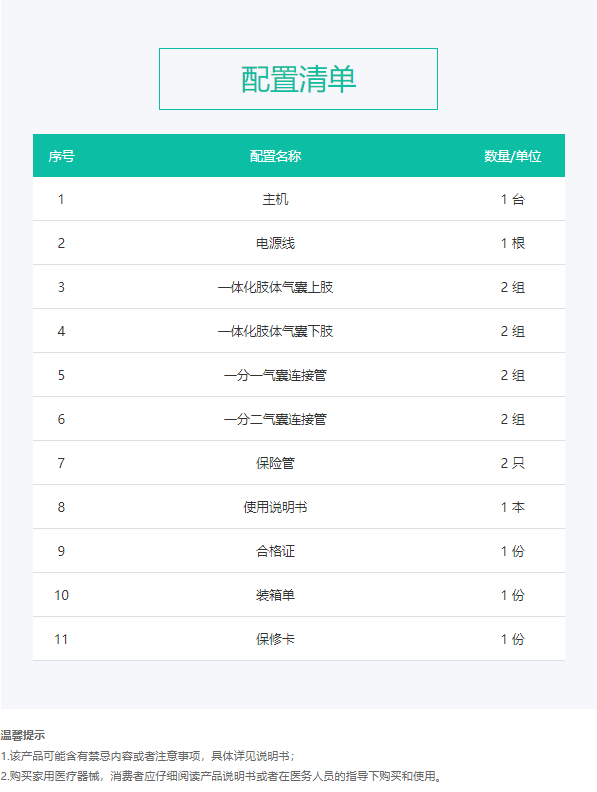Click the notice line about 购买家用医疗器械
The width and height of the screenshot is (597, 792).
point(221,776)
